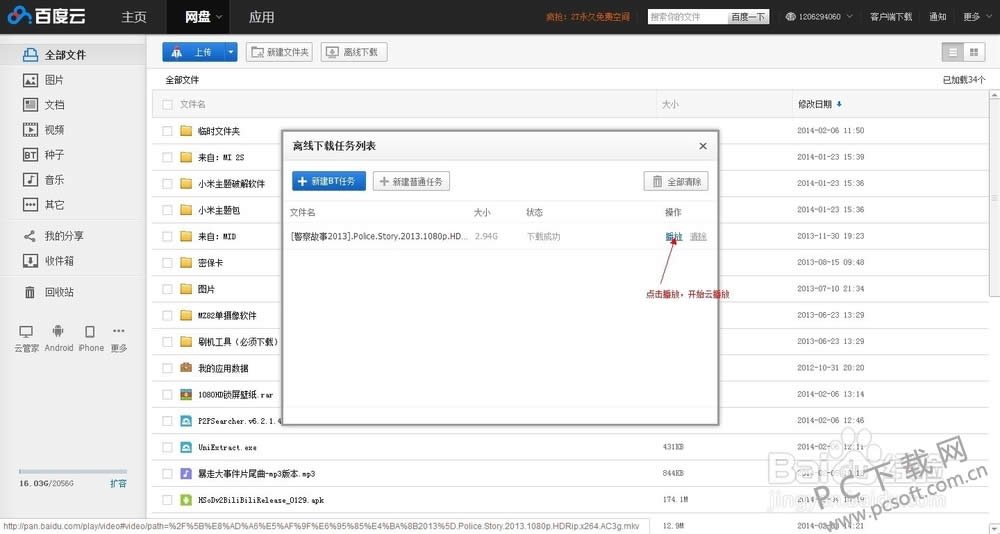
Task: Click the 百度一下 search button
Action: (x=748, y=17)
